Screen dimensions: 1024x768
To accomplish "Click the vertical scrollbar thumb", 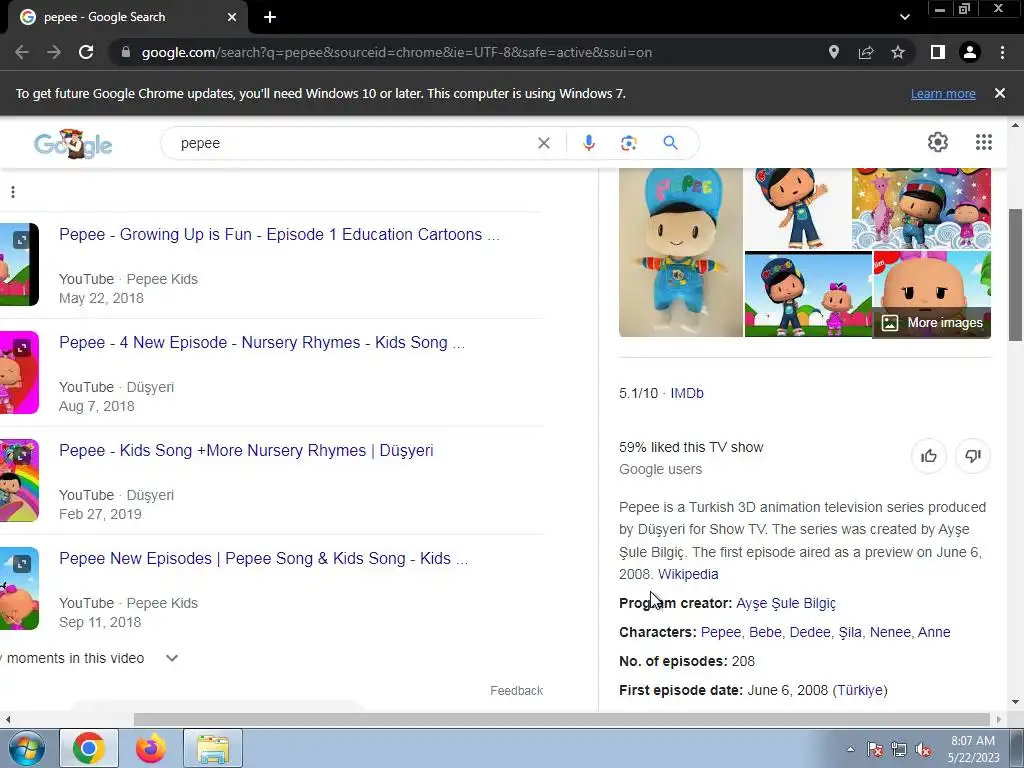I will 1015,274.
